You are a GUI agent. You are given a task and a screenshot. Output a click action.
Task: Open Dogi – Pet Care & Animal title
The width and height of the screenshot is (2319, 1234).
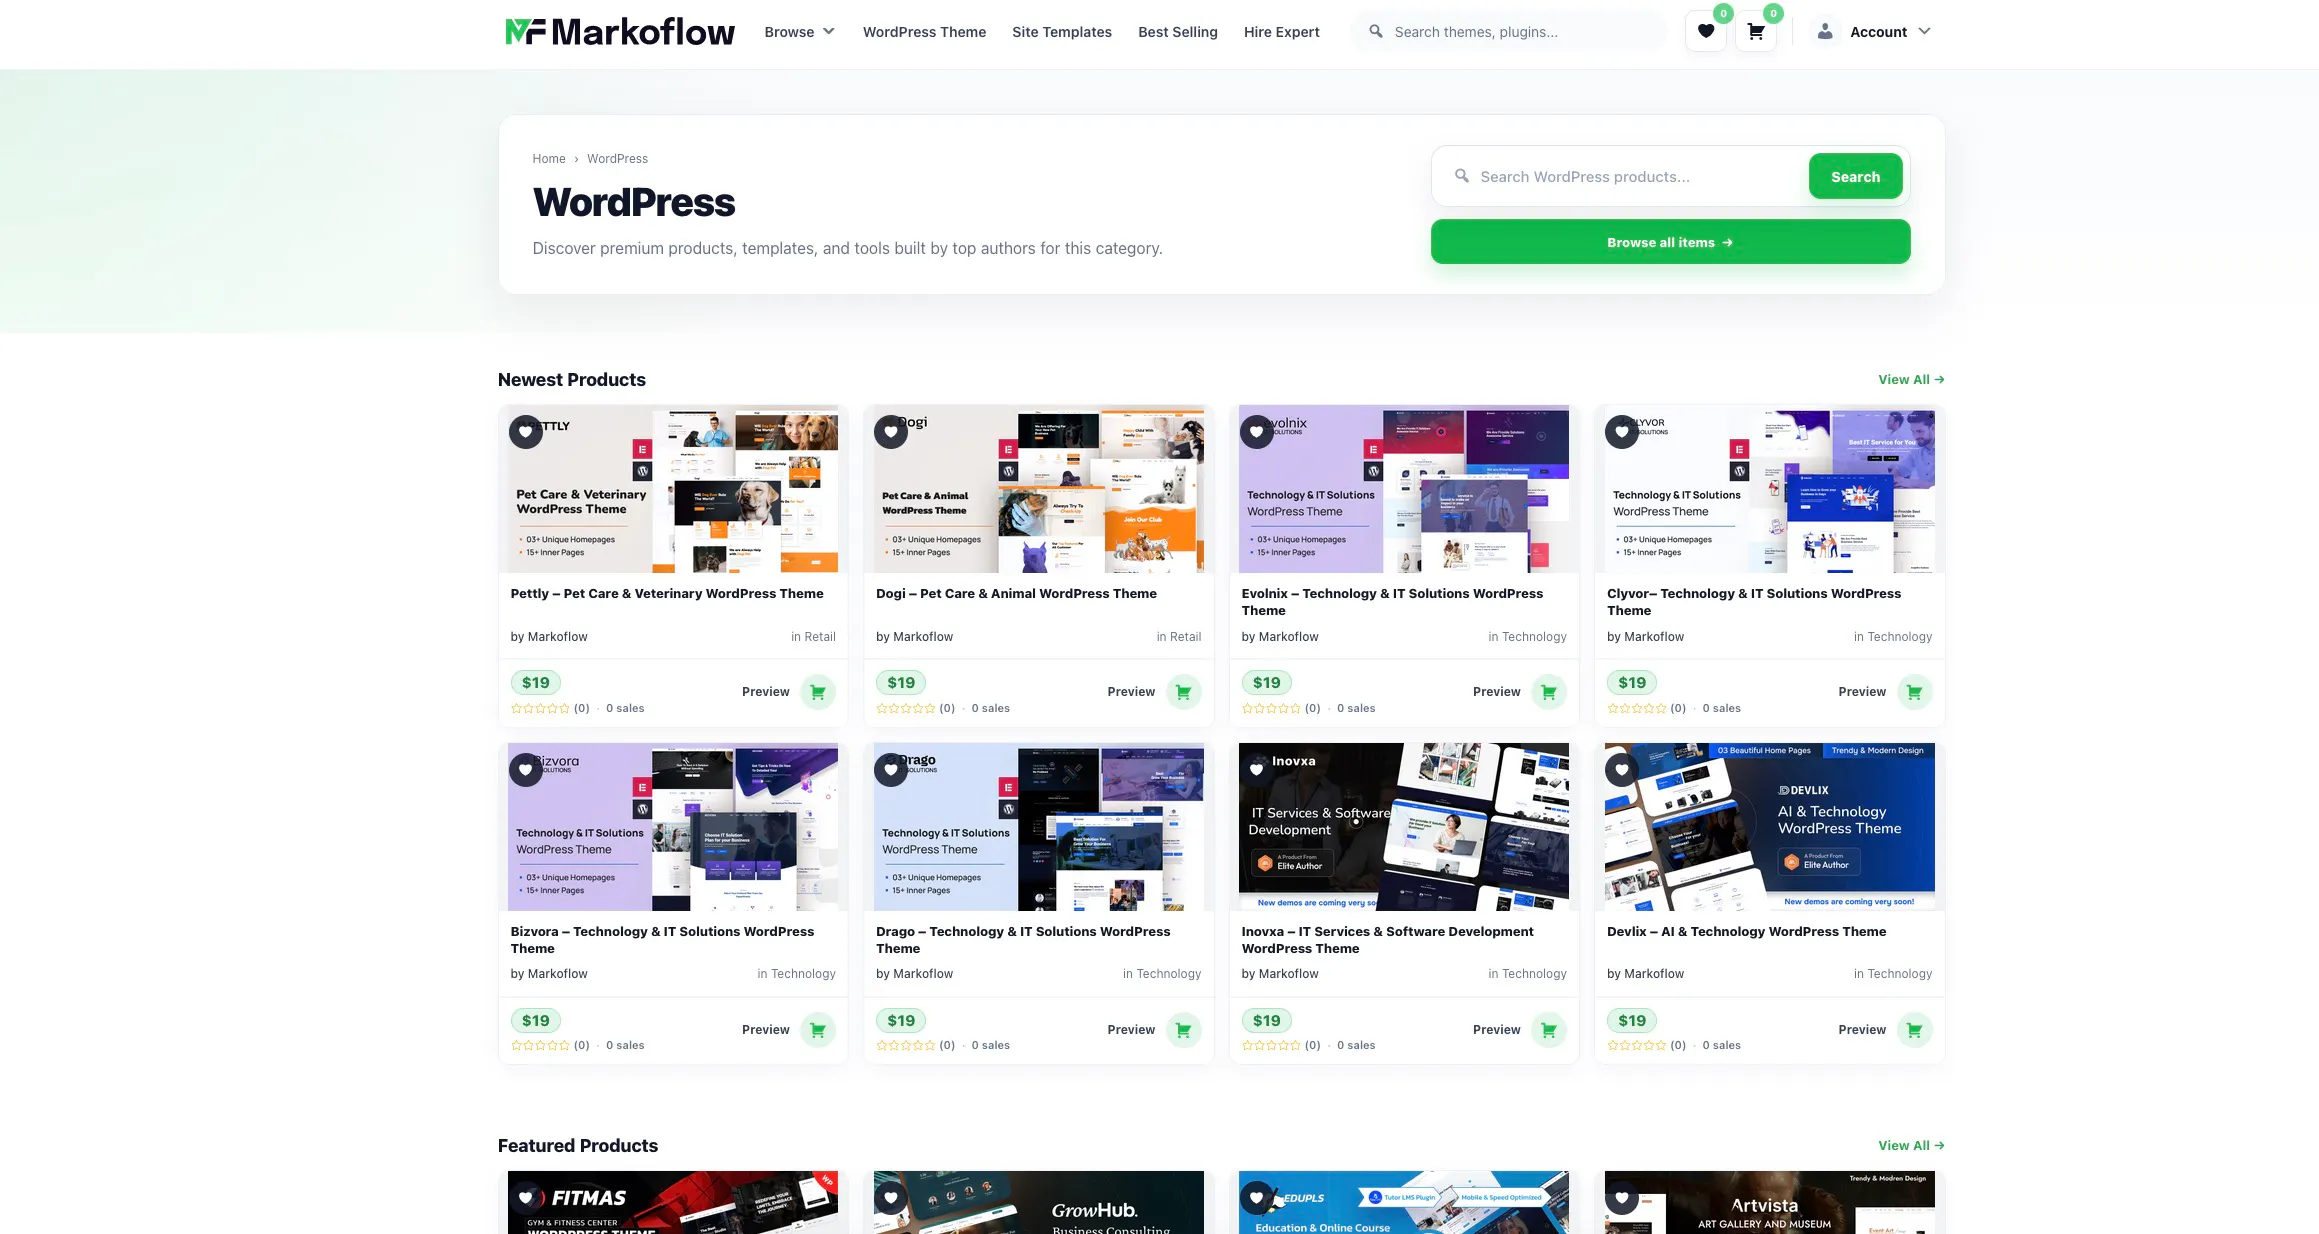1016,594
